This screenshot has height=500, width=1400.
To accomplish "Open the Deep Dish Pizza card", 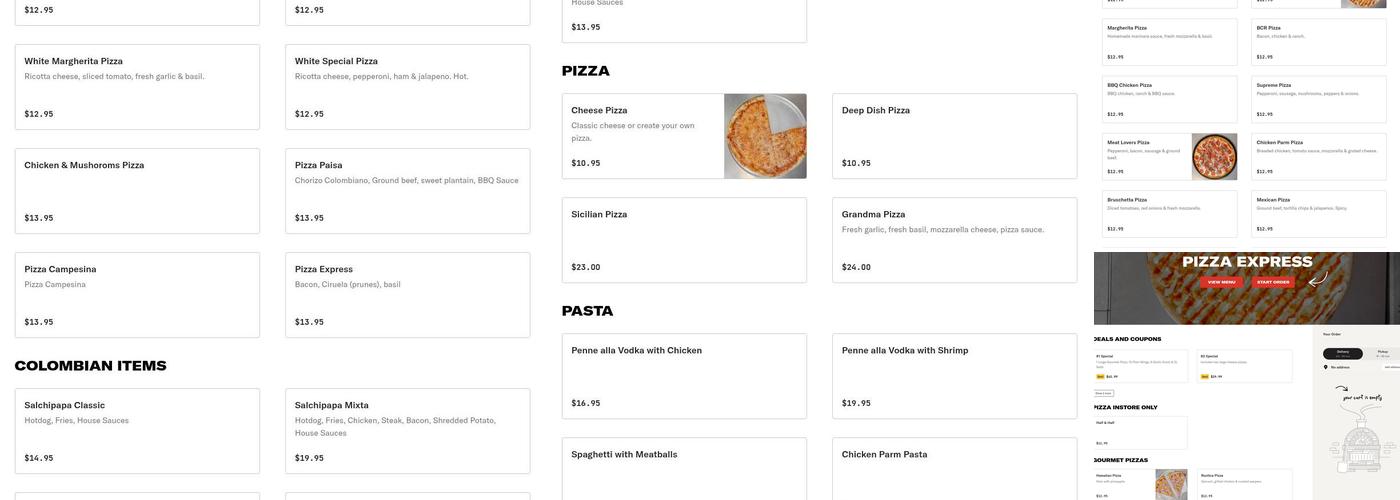I will coord(954,136).
